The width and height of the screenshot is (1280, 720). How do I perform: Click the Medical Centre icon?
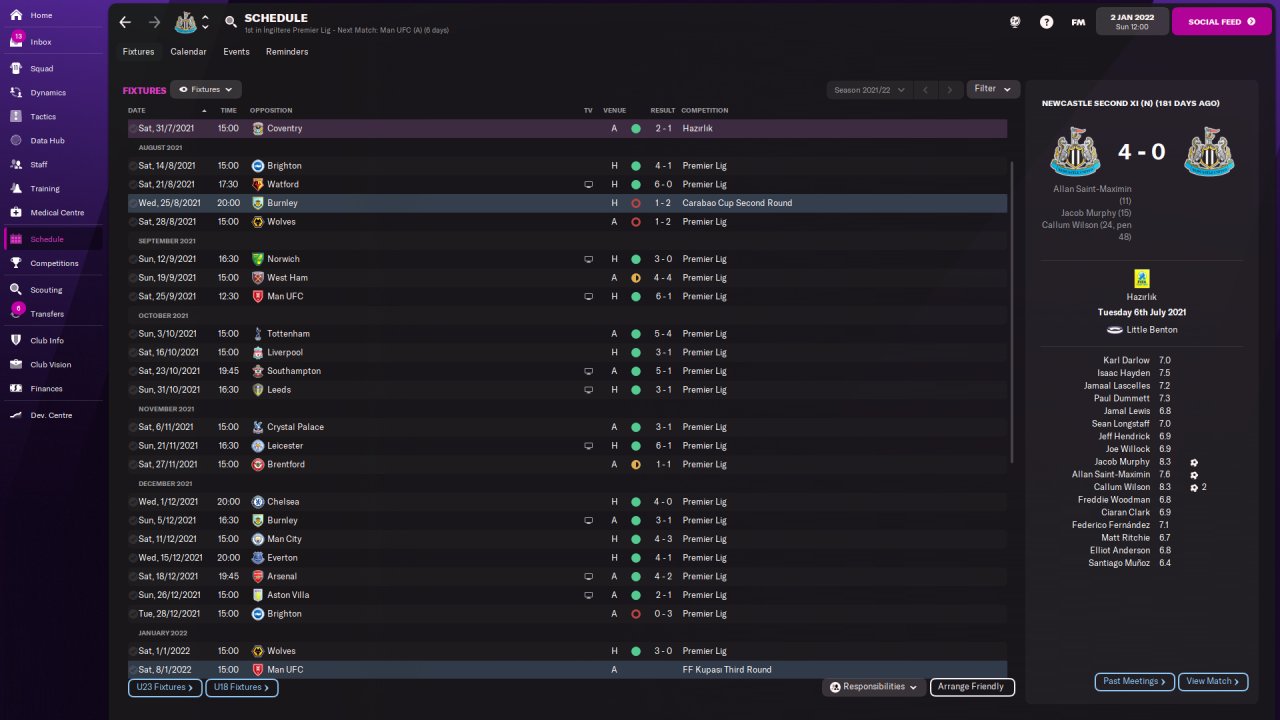(16, 212)
